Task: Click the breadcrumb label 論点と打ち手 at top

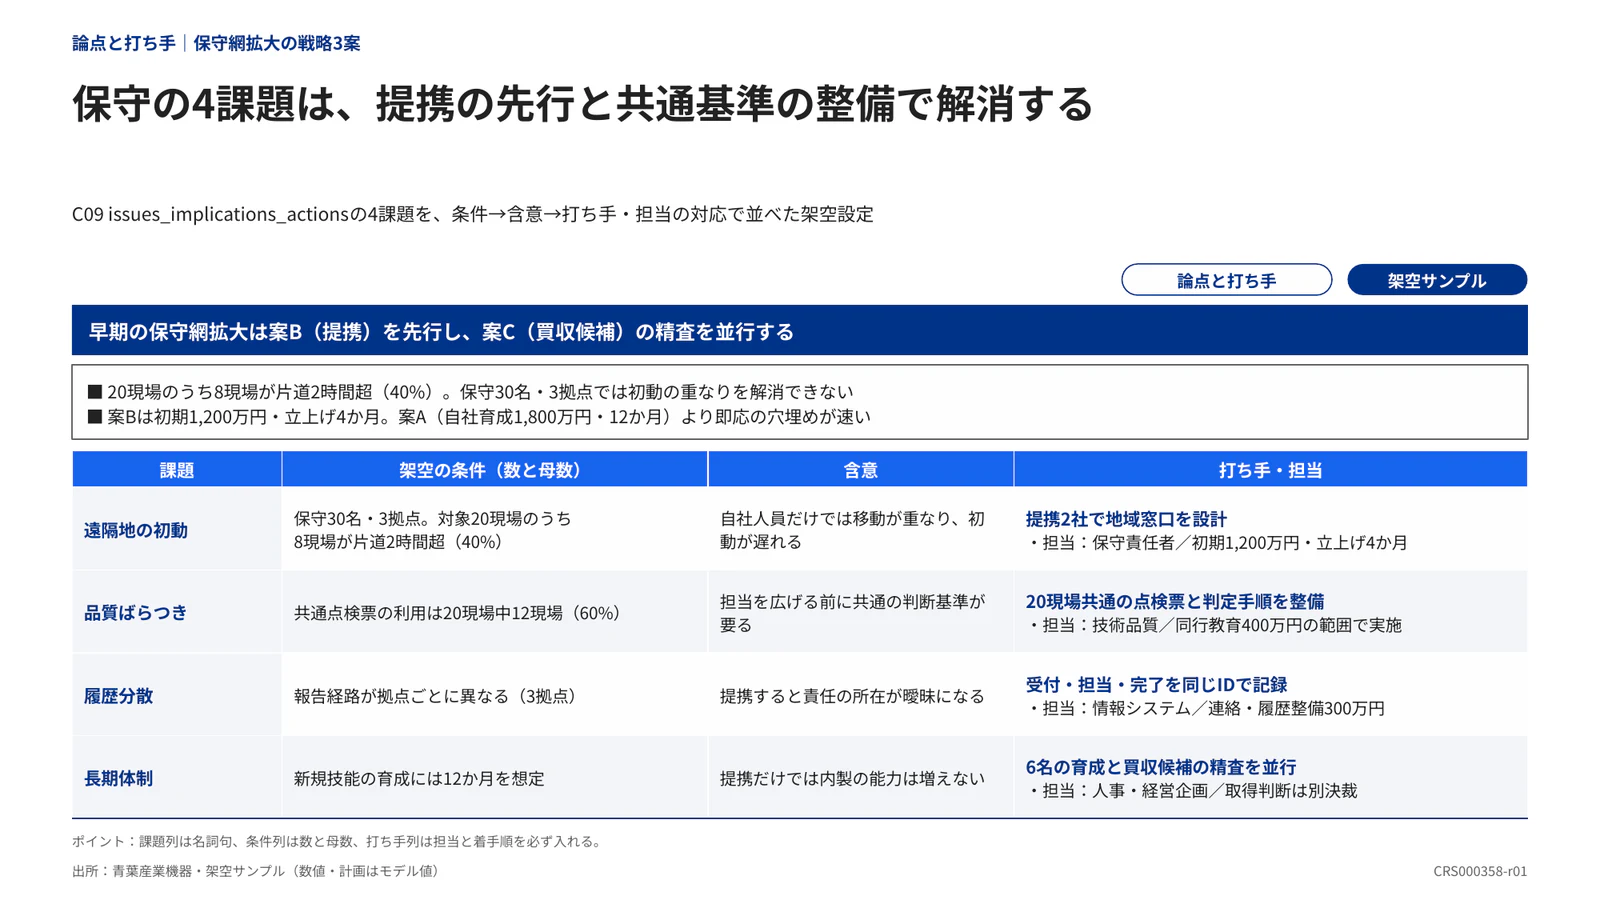Action: (124, 43)
